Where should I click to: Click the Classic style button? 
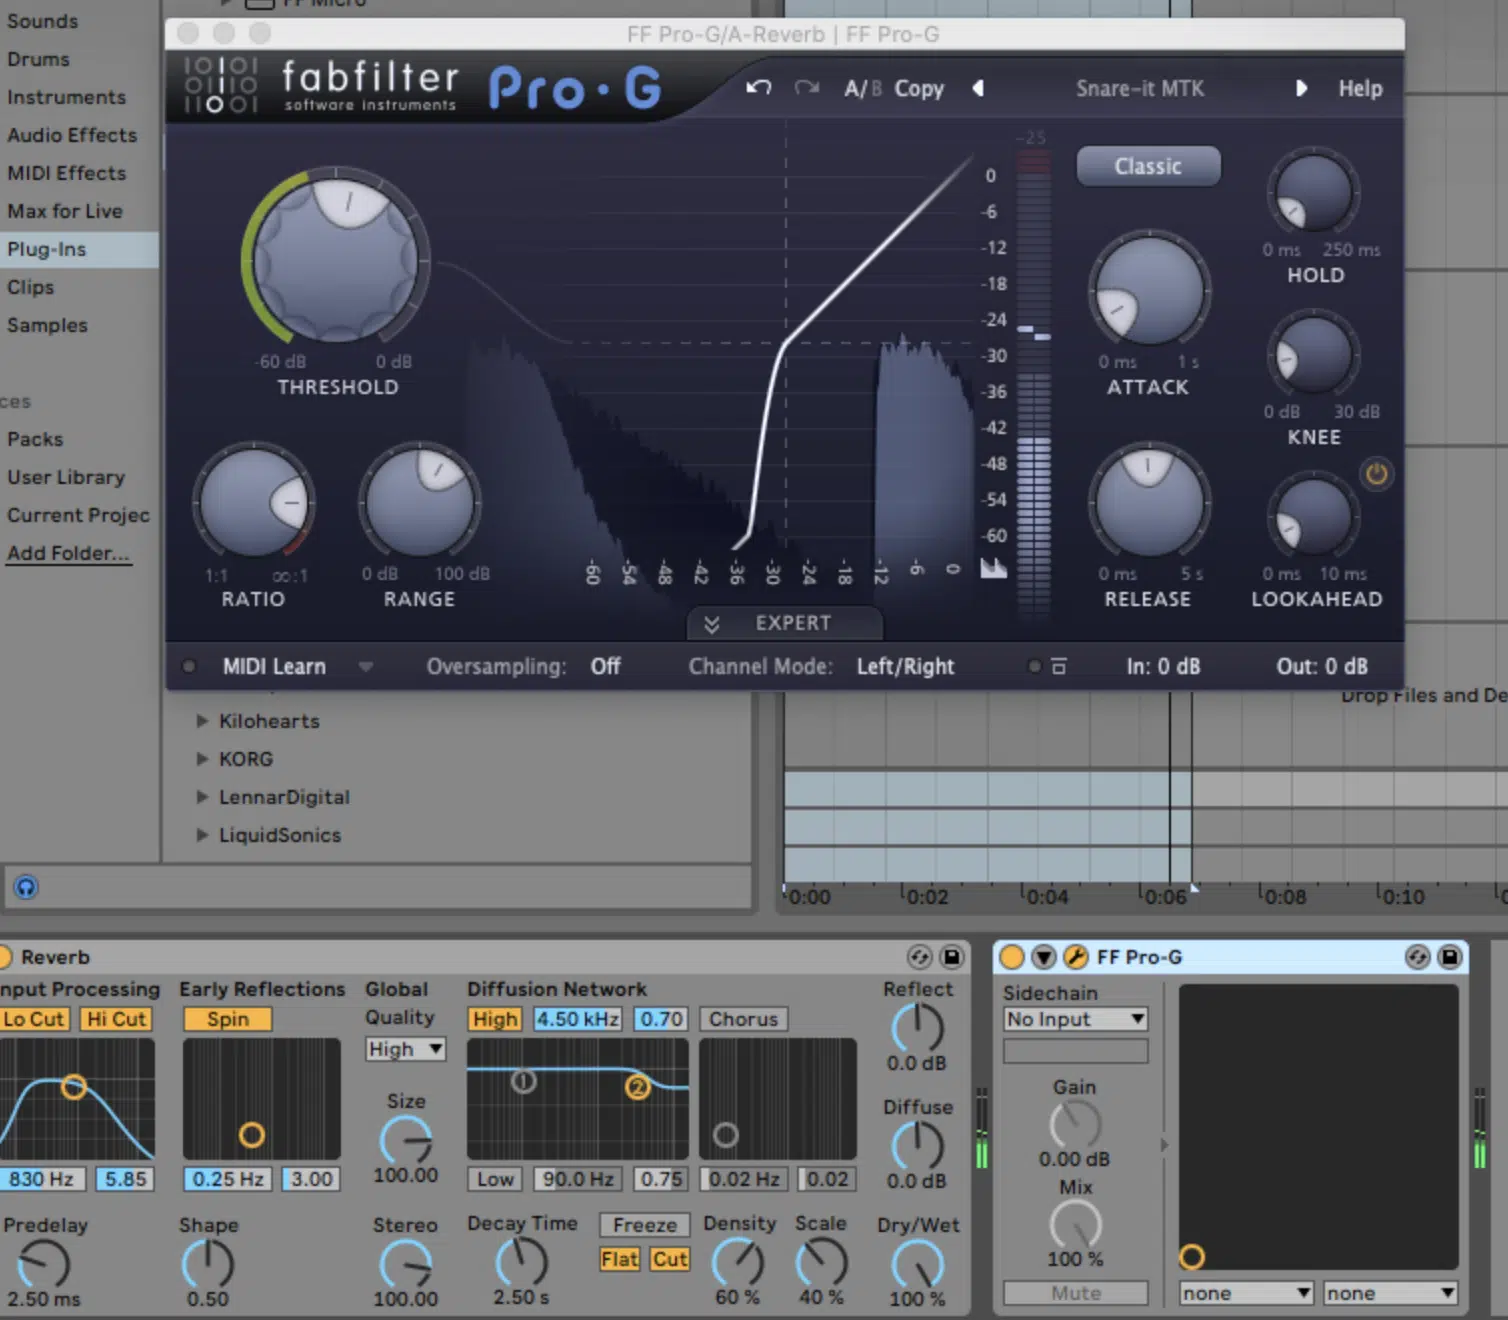point(1148,166)
